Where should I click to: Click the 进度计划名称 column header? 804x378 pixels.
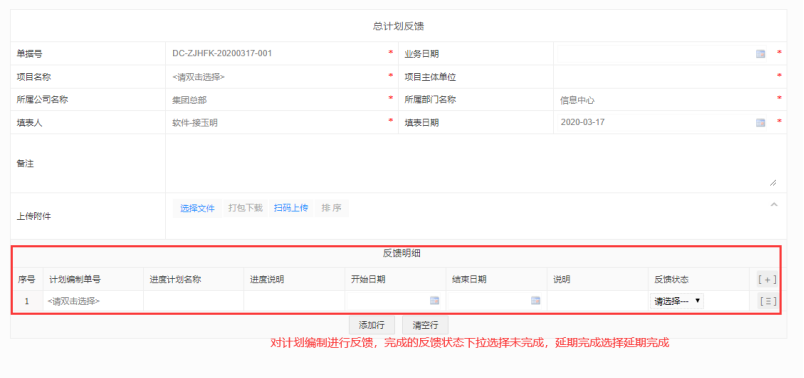pos(175,280)
